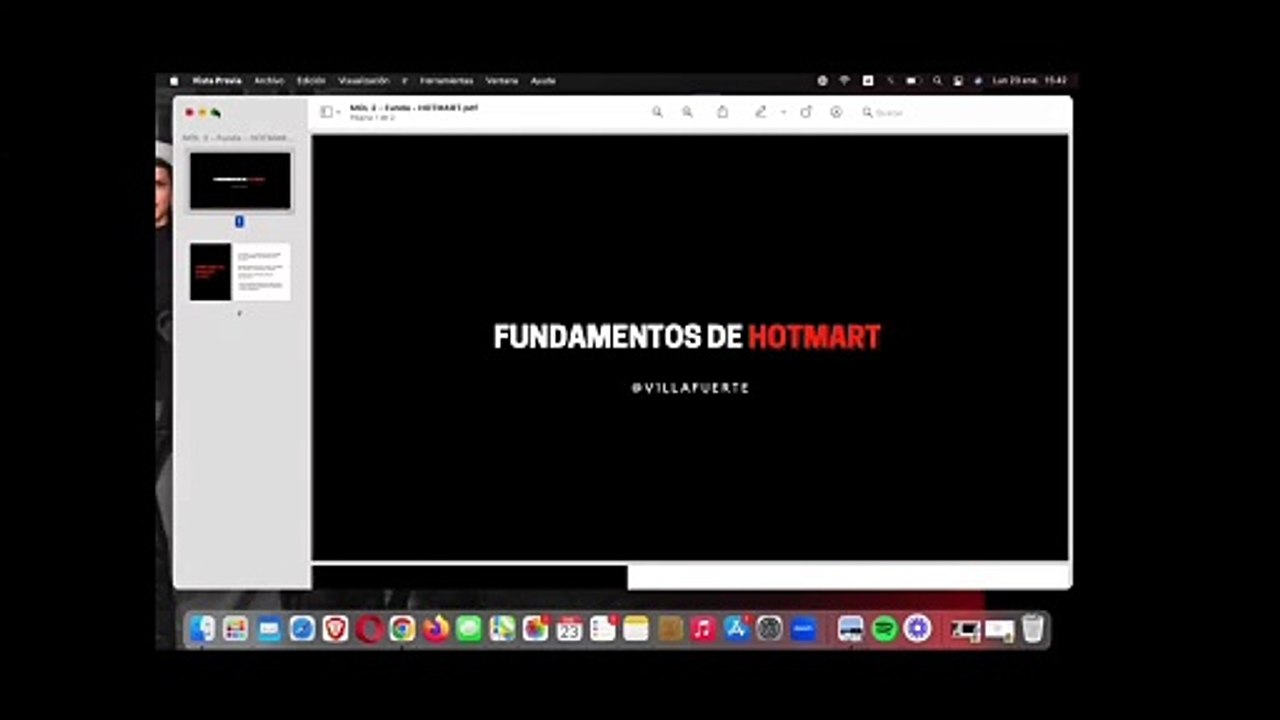Open the Vista Previa menu

pyautogui.click(x=217, y=80)
